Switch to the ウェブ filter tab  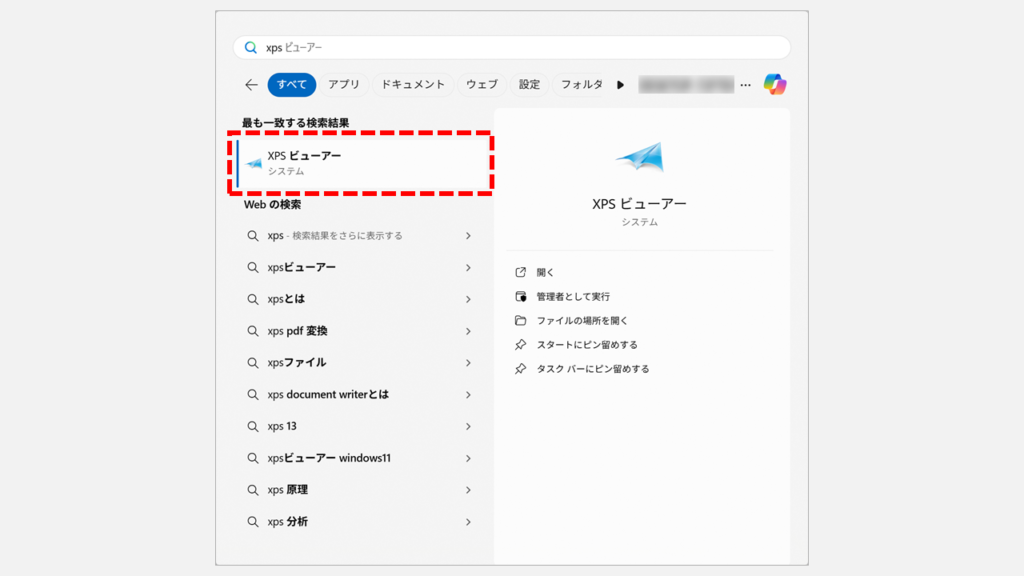point(482,85)
